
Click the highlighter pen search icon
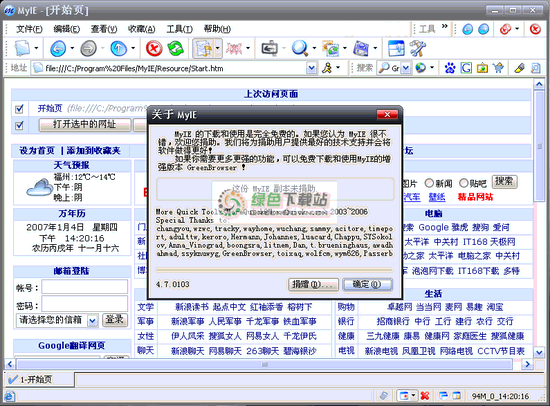519,68
